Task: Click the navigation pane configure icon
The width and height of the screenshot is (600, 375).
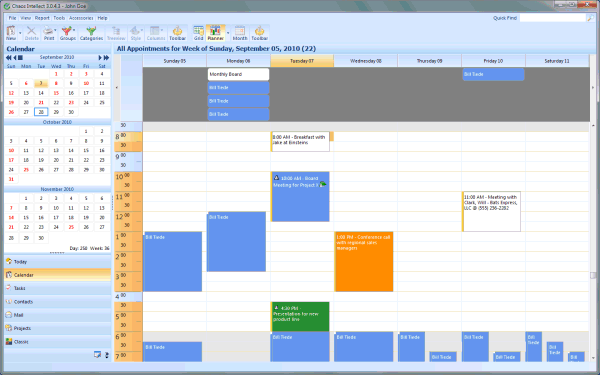Action: [x=97, y=355]
